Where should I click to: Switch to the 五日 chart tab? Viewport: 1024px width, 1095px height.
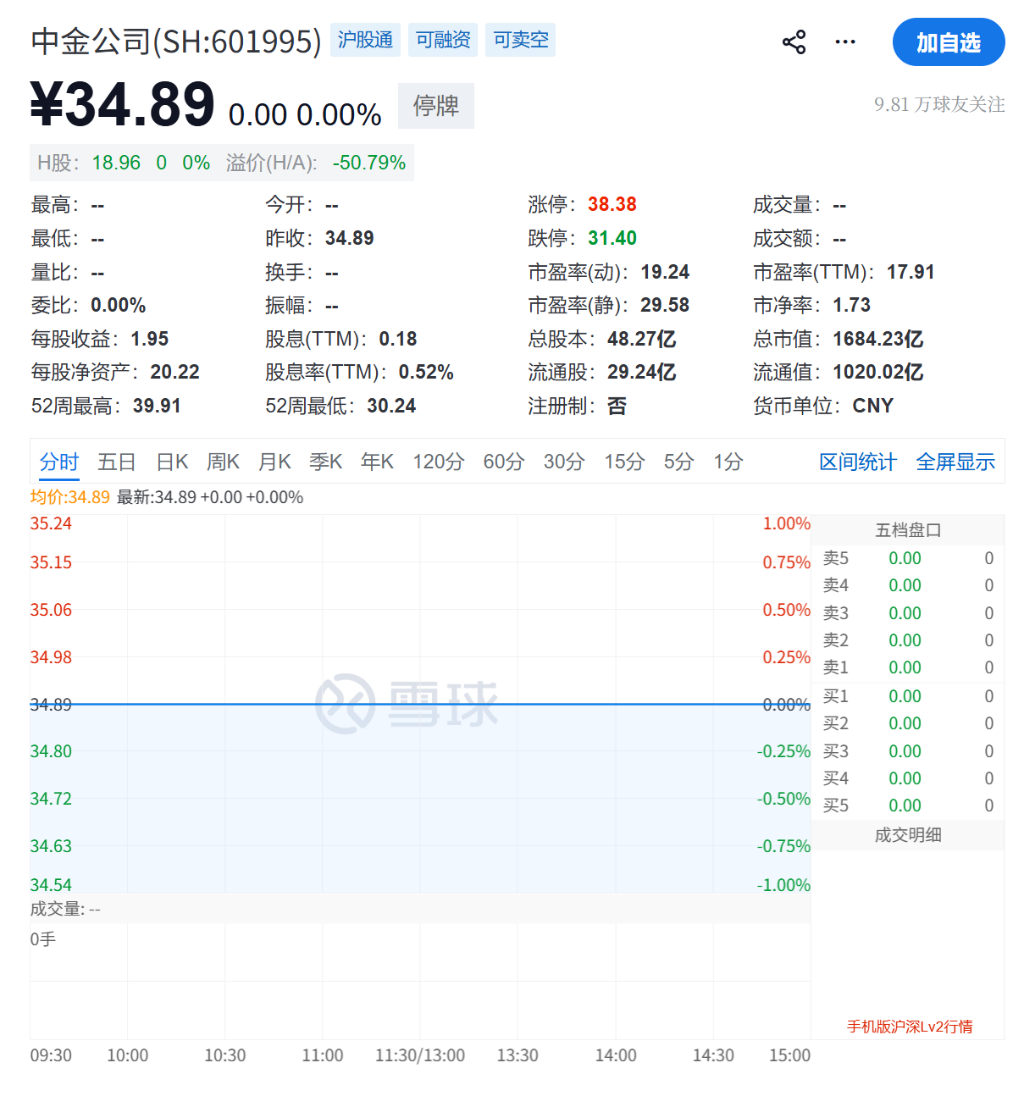[116, 462]
